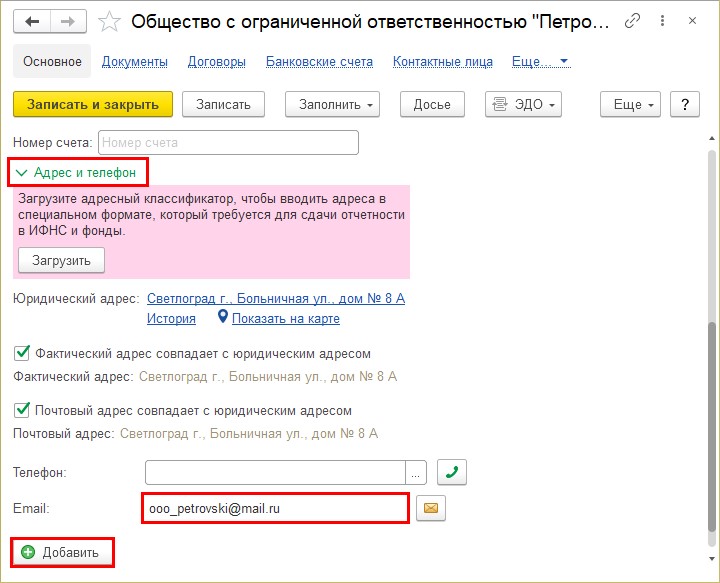The width and height of the screenshot is (720, 583).
Task: Switch to the Банковские счета tab
Action: tap(319, 61)
